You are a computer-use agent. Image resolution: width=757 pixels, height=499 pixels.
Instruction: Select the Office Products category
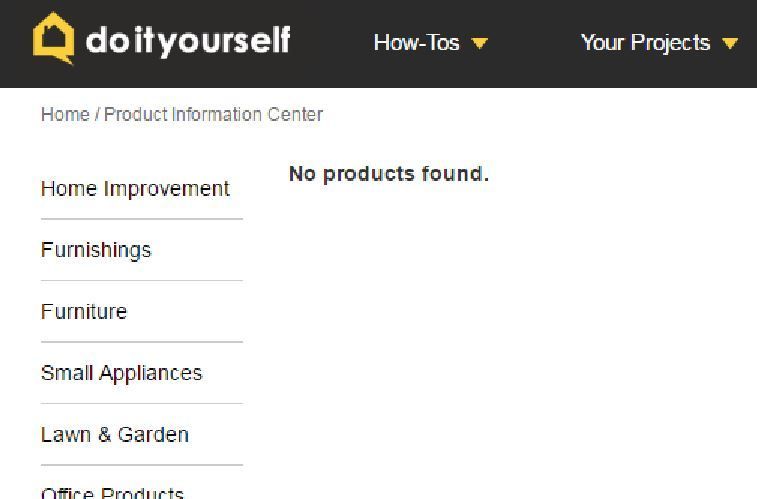(x=112, y=493)
